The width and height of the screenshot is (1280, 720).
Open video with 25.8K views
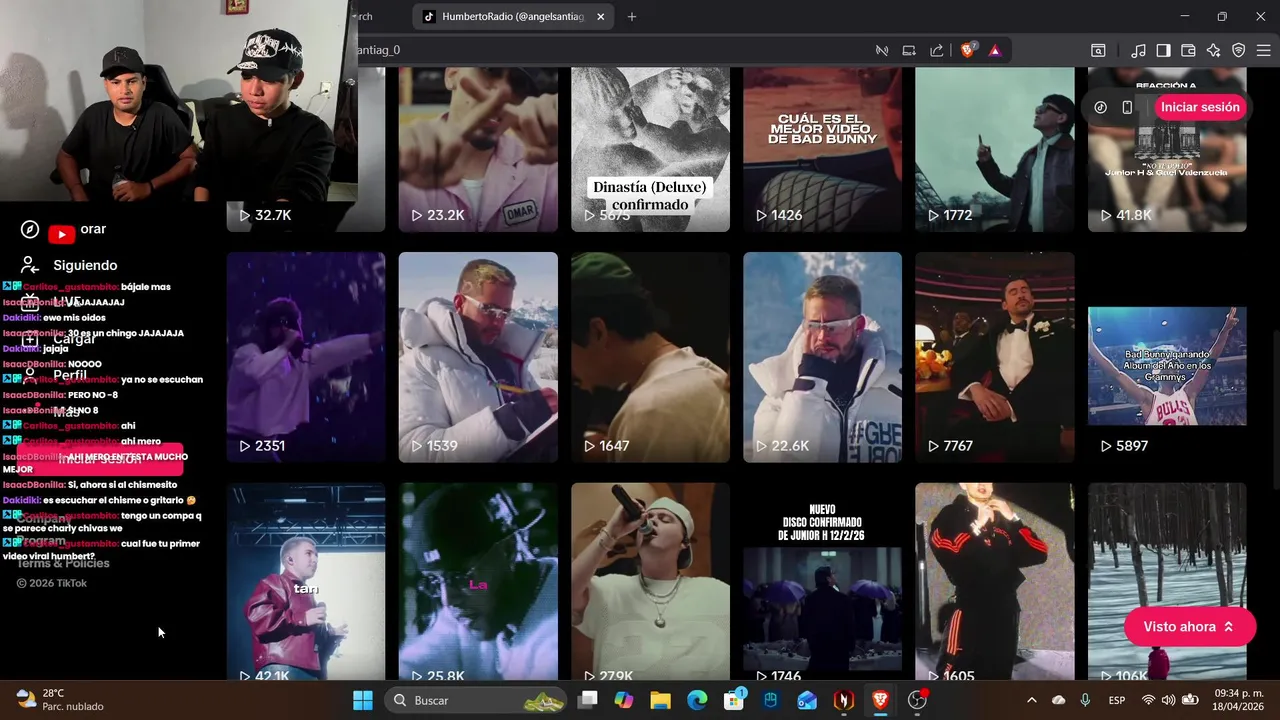tap(478, 582)
